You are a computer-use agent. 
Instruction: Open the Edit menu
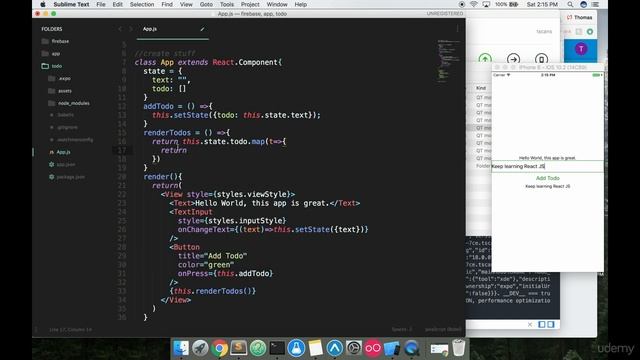pos(118,4)
